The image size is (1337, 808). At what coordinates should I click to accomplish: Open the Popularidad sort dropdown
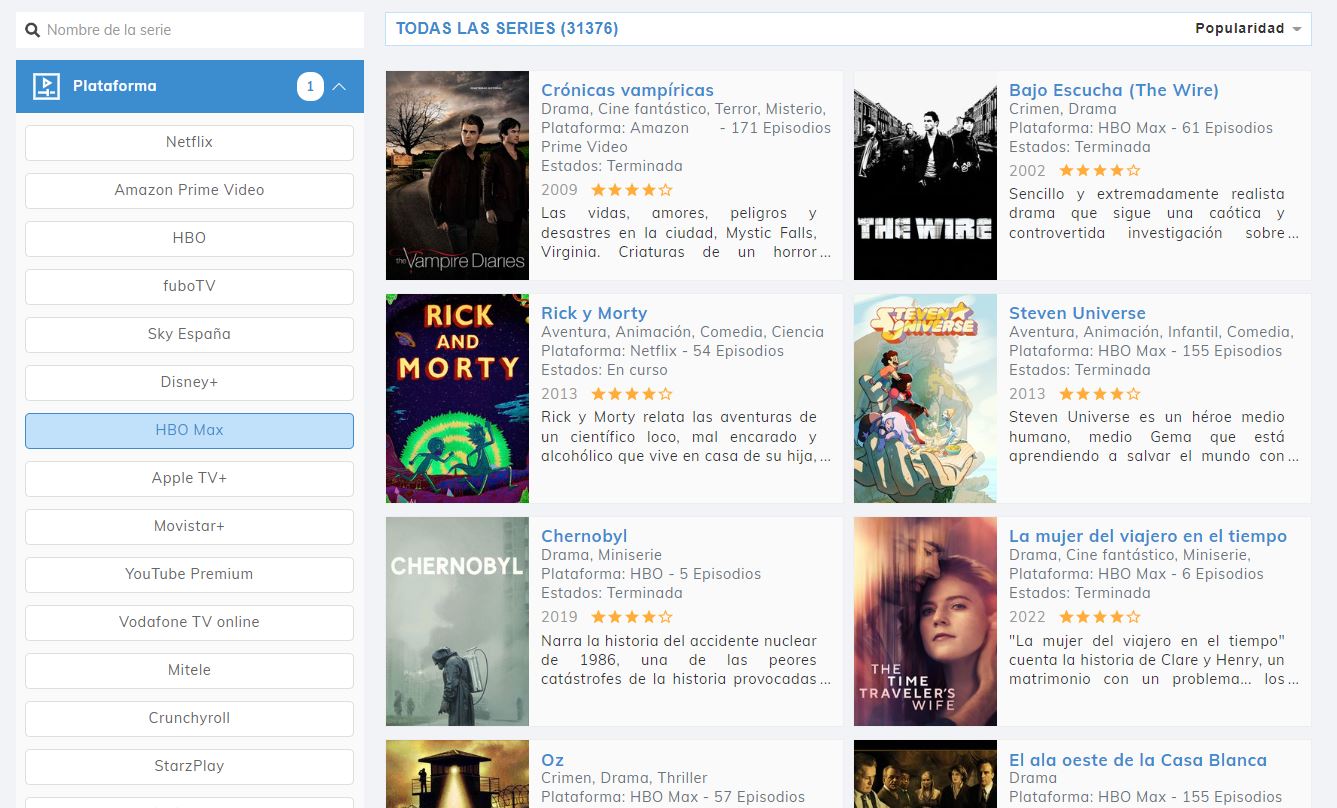tap(1248, 29)
